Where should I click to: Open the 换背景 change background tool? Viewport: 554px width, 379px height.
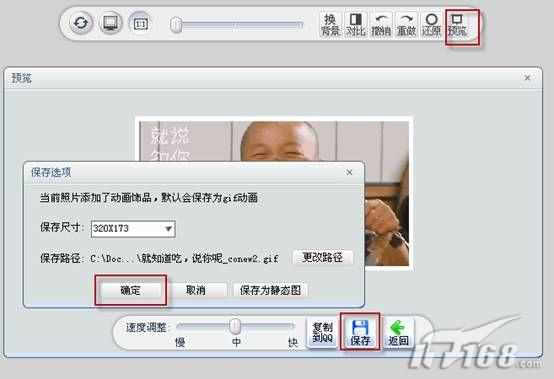pos(330,24)
